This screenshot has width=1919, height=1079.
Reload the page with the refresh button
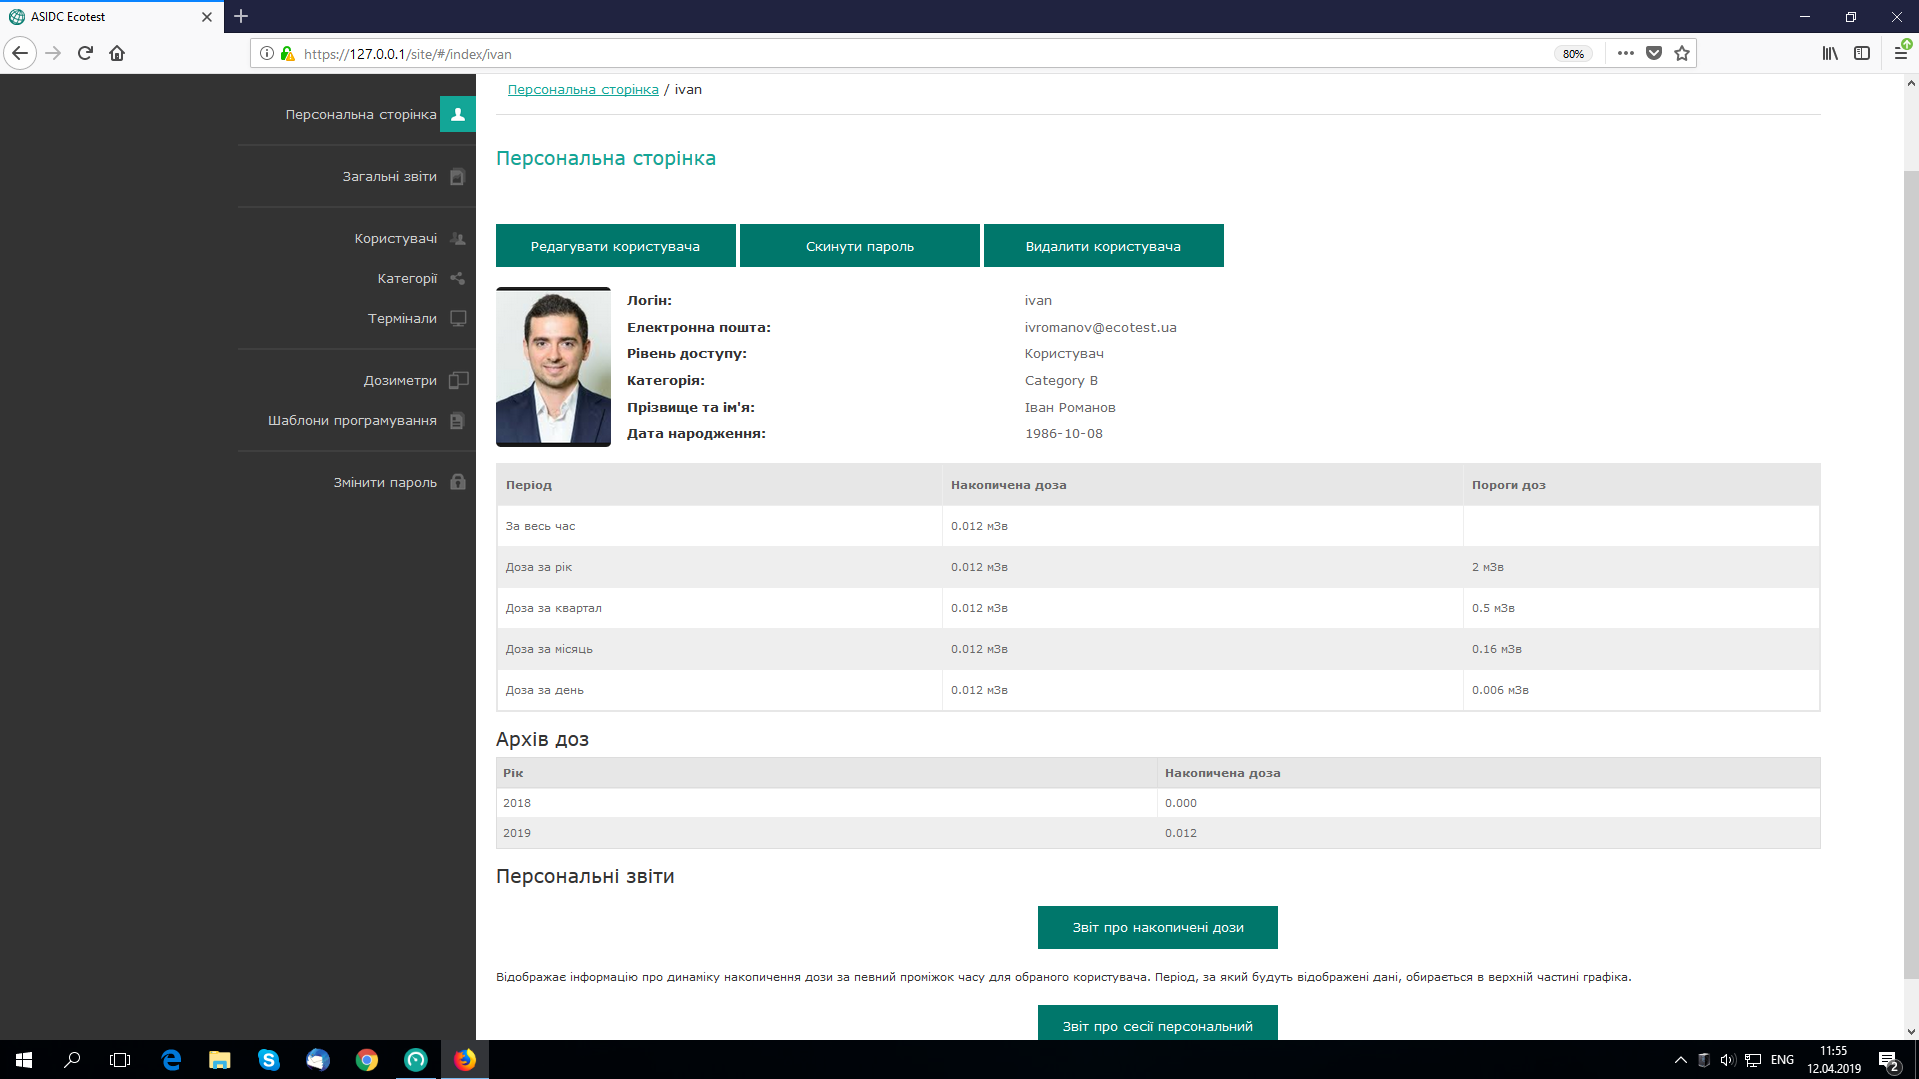(x=85, y=54)
